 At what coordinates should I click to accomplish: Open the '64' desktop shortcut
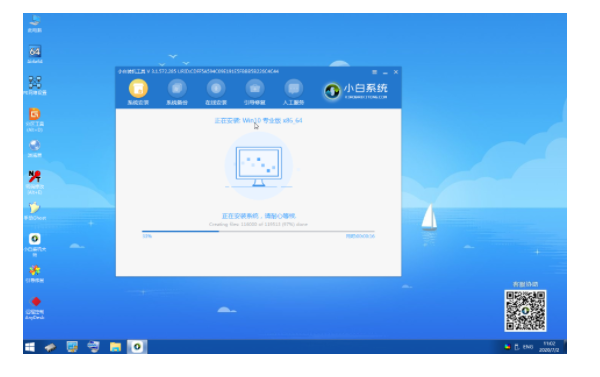pyautogui.click(x=35, y=54)
